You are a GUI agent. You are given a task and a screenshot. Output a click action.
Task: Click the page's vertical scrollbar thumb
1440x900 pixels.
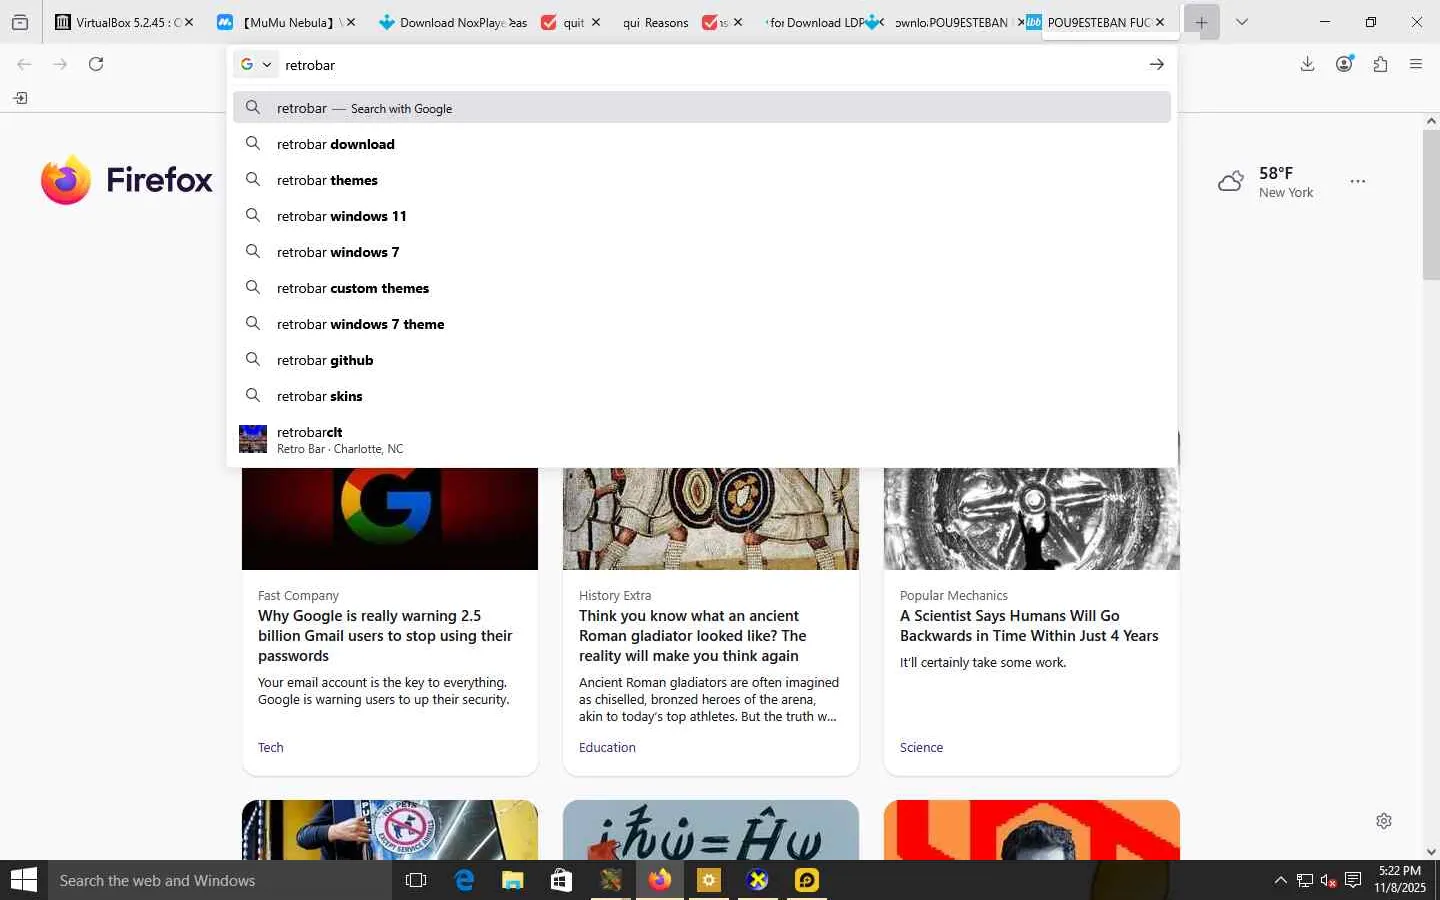pyautogui.click(x=1431, y=205)
